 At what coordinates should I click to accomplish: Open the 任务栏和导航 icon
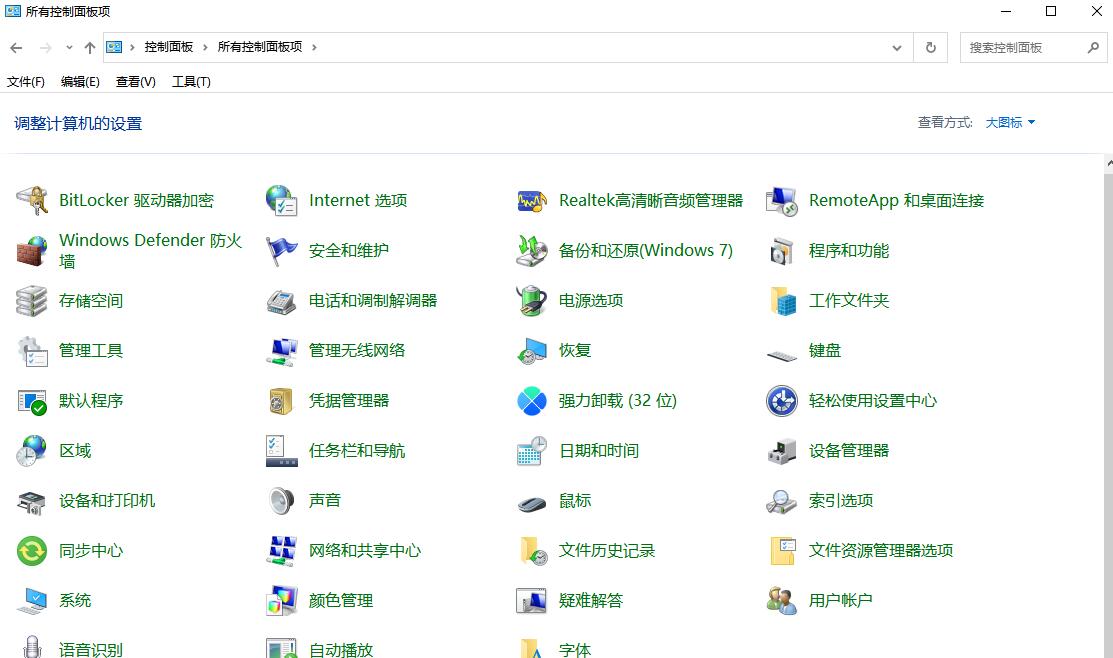tap(282, 451)
